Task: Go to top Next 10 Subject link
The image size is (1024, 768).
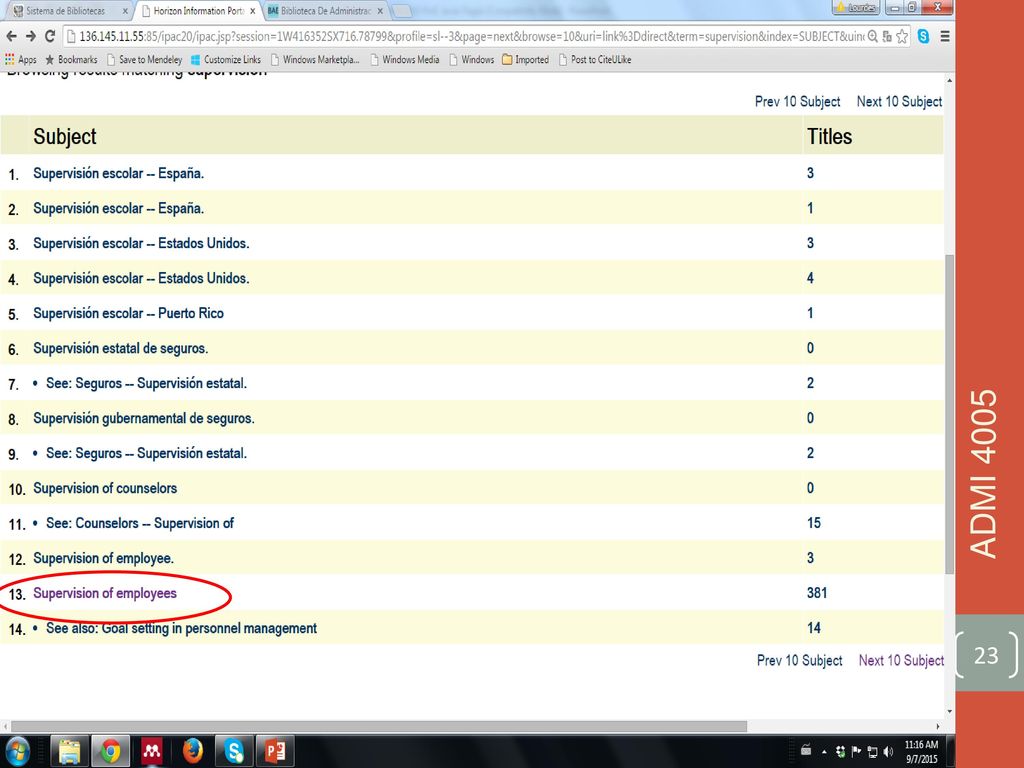Action: click(x=899, y=101)
